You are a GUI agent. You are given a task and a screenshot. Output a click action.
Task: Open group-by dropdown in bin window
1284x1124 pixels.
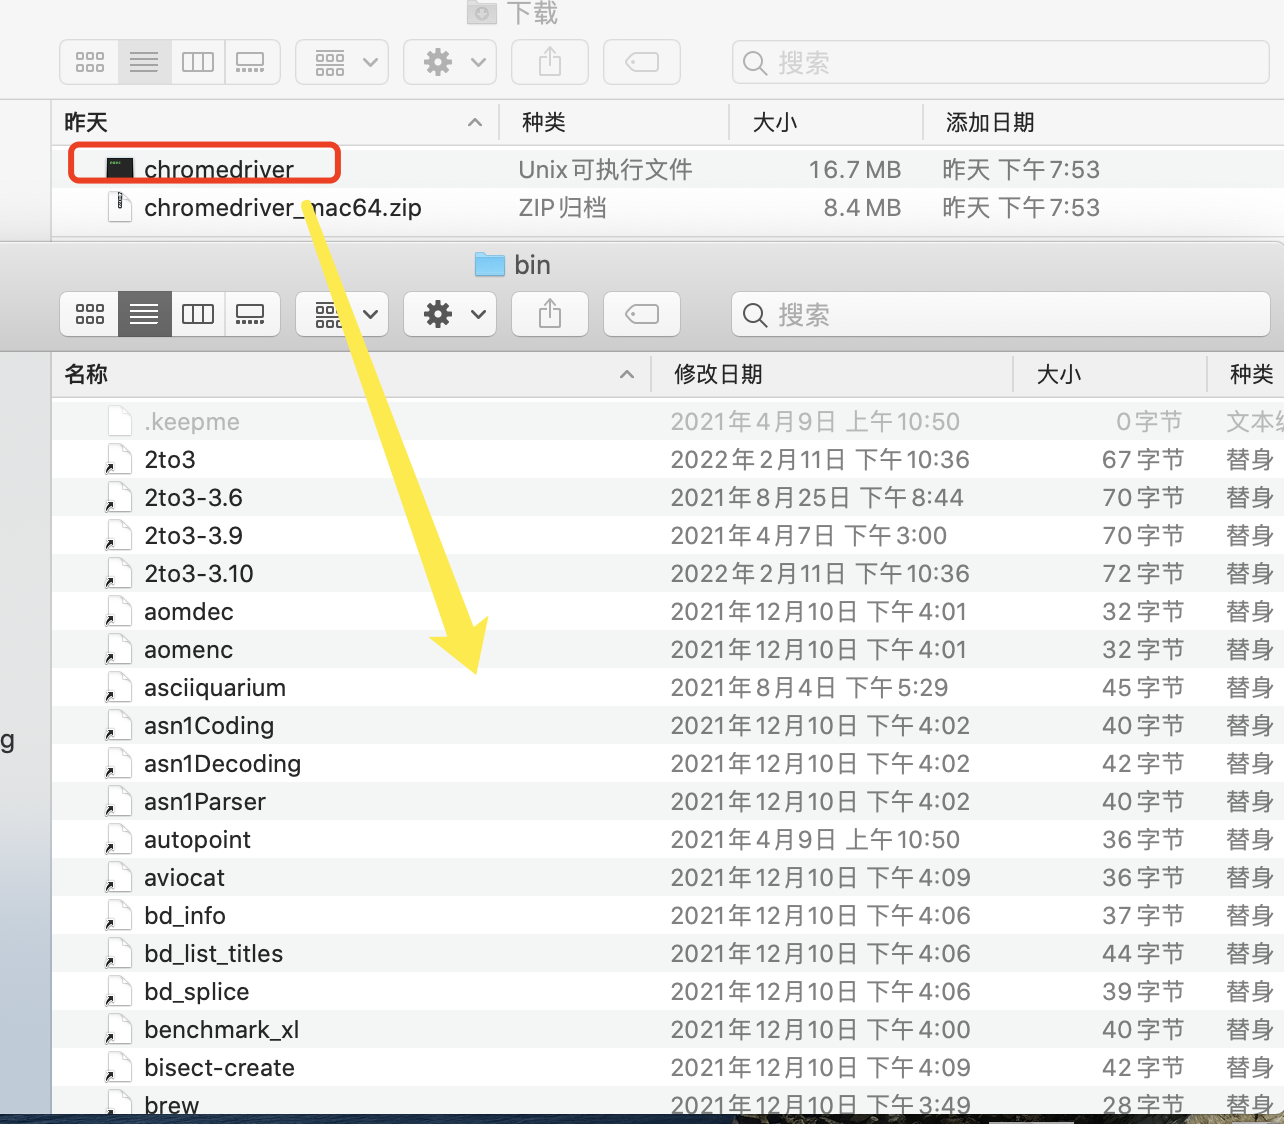(342, 314)
